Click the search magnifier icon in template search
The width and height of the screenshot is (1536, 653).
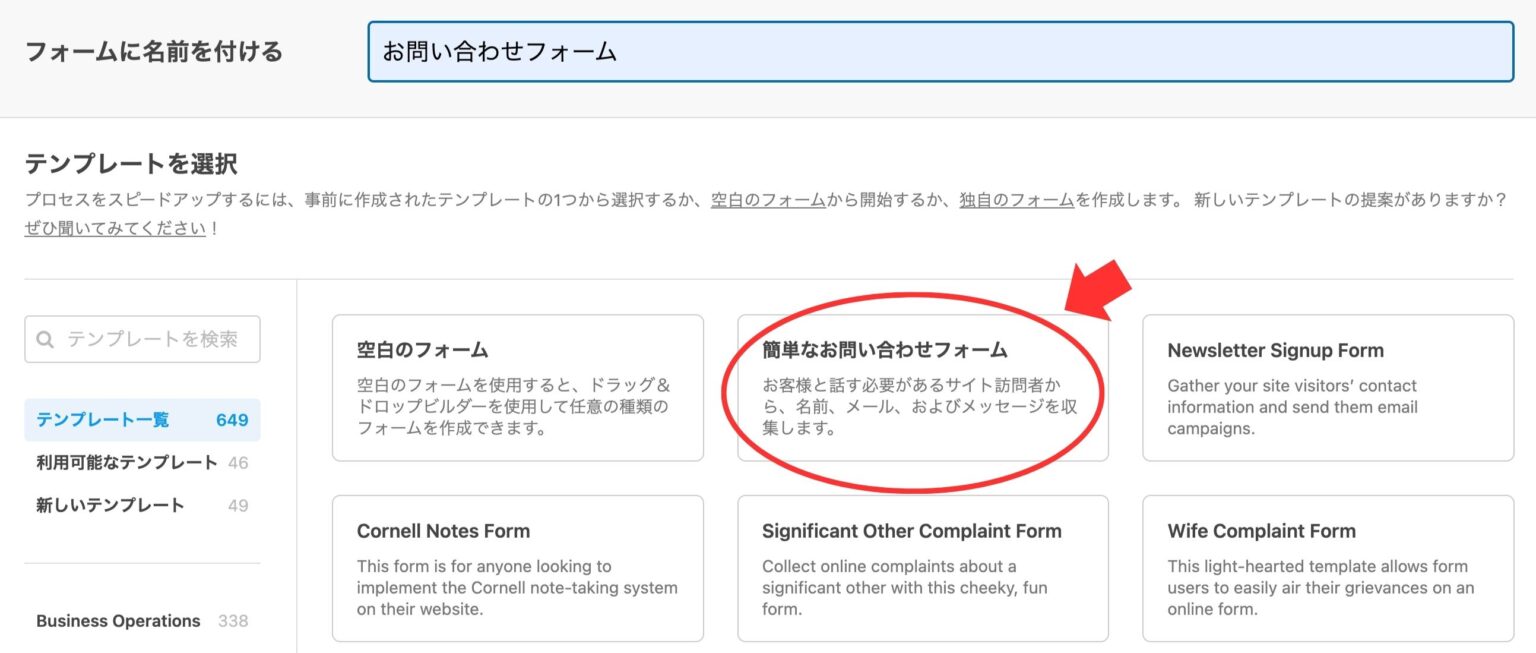45,339
